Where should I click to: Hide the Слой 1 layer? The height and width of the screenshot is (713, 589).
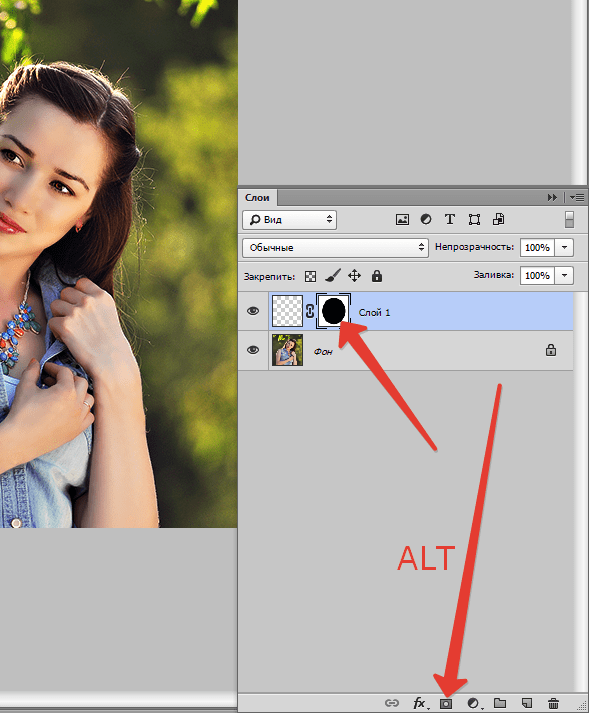click(253, 311)
